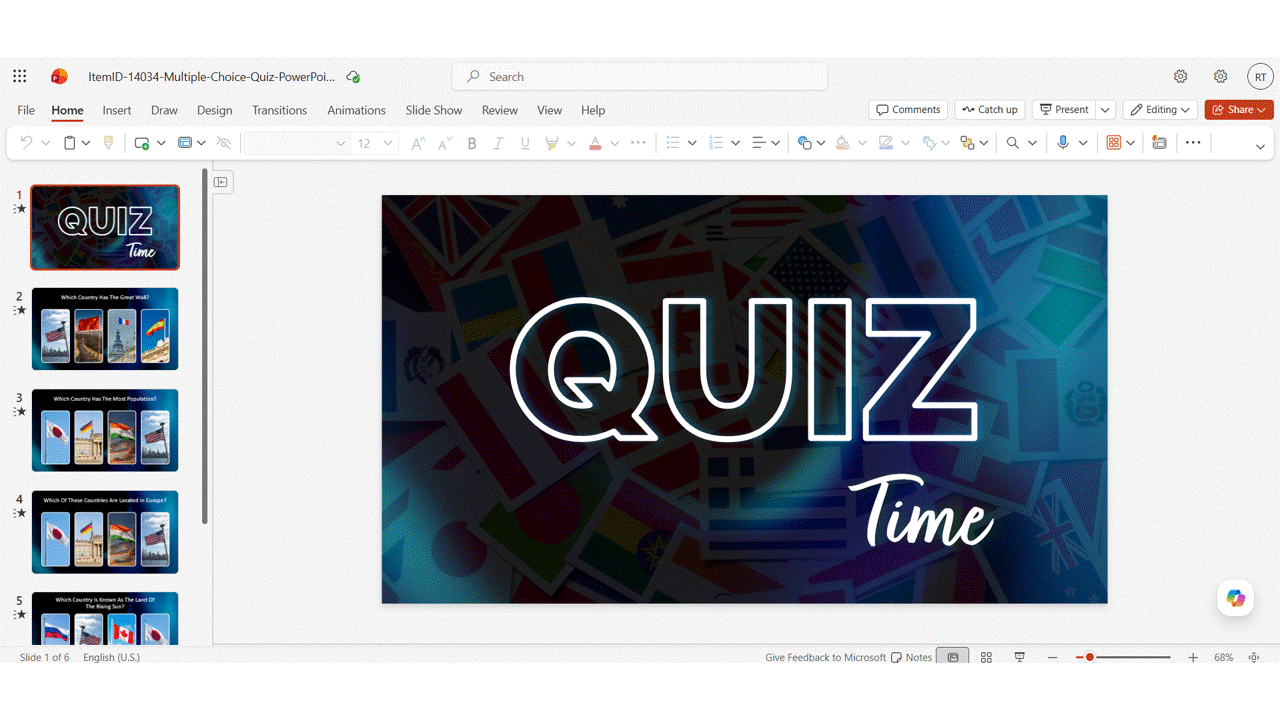The height and width of the screenshot is (720, 1280).
Task: Click the Shapes insert icon
Action: (x=804, y=143)
